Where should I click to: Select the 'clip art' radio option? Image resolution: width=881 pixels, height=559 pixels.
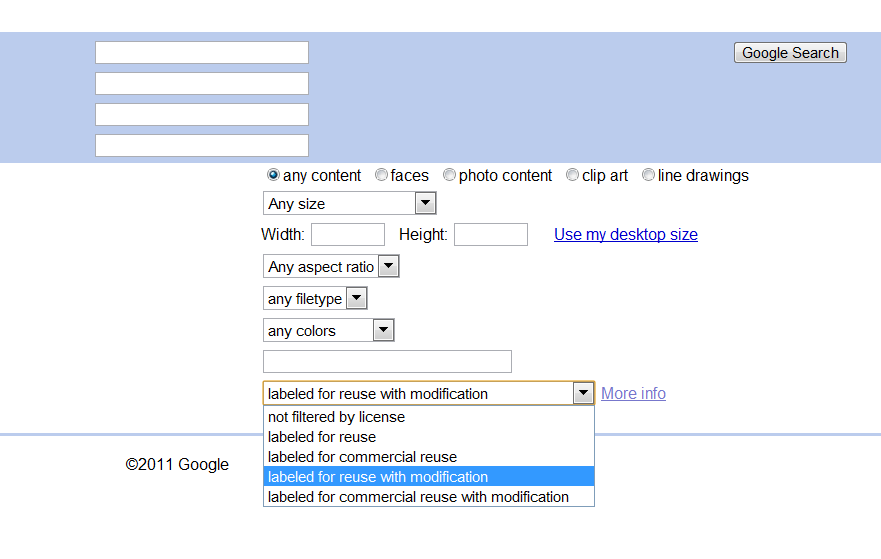(572, 175)
